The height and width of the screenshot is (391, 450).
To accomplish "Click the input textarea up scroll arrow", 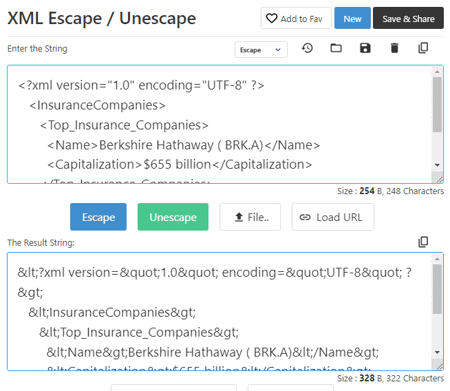I will [x=437, y=71].
